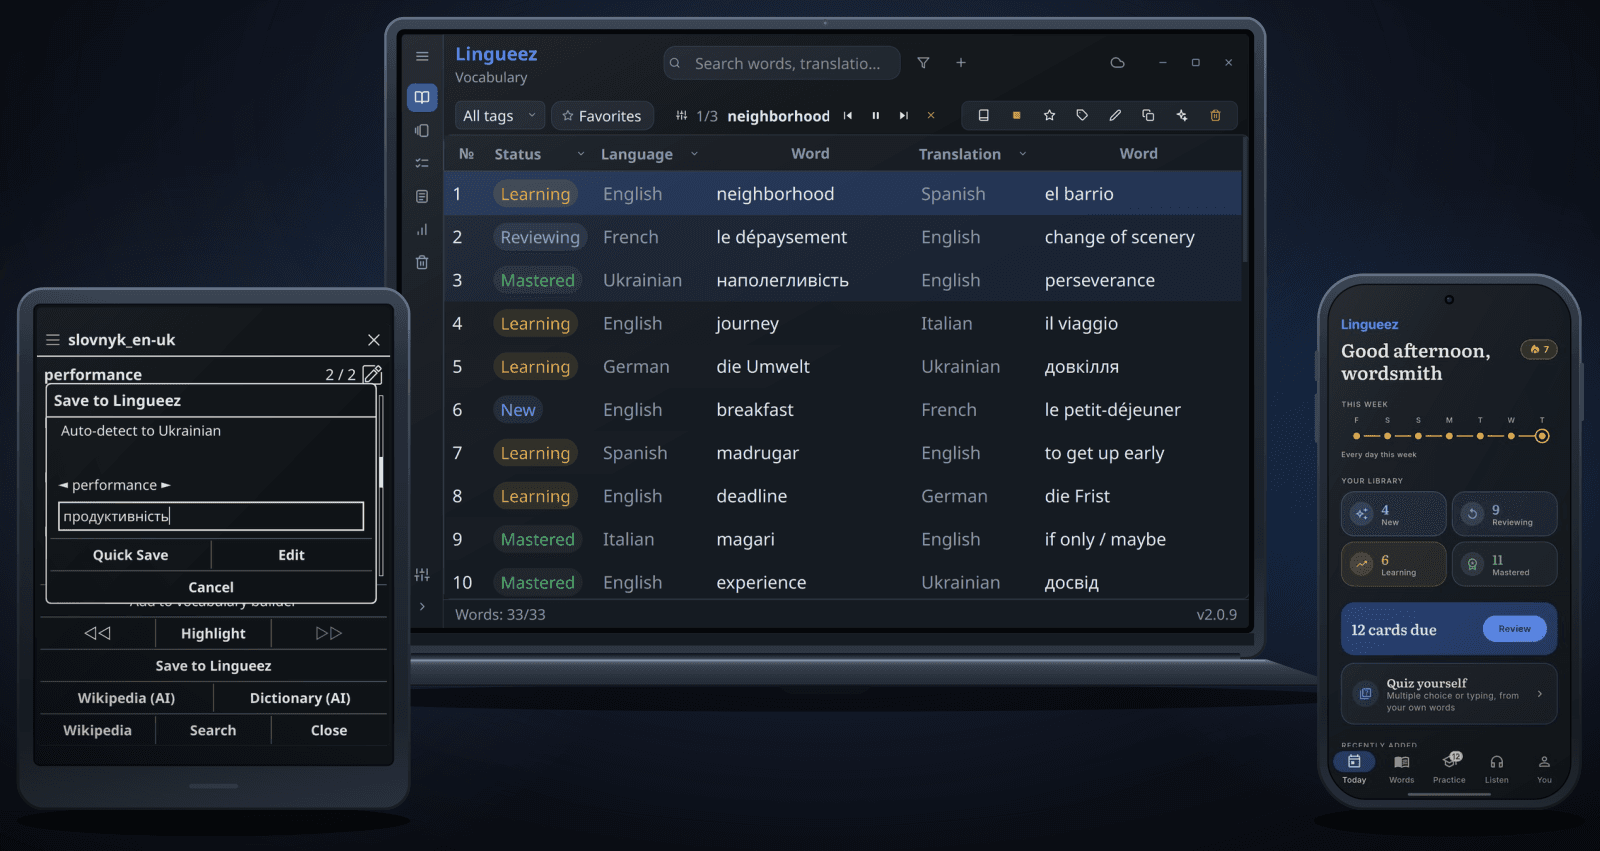The width and height of the screenshot is (1600, 851).
Task: Open the All tags dropdown
Action: pyautogui.click(x=500, y=116)
